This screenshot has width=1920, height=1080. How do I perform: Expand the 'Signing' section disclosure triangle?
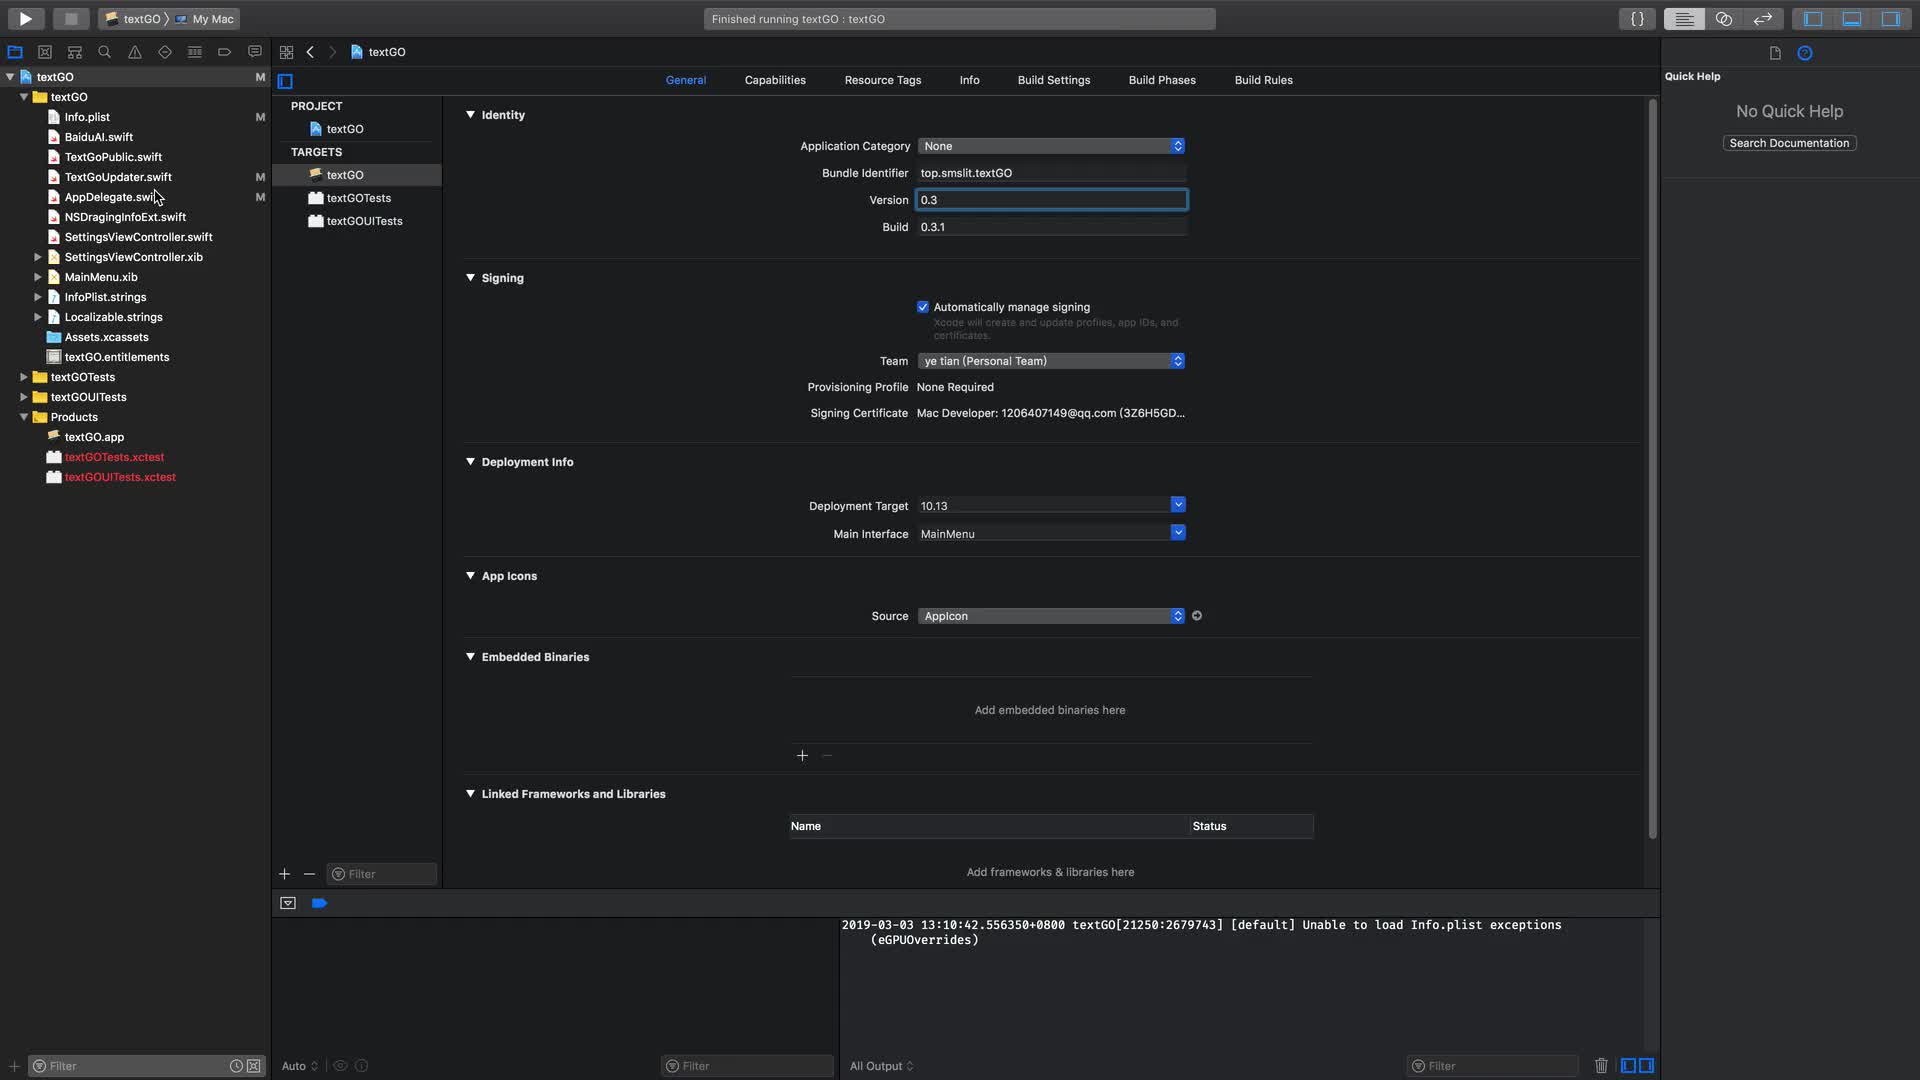coord(471,278)
